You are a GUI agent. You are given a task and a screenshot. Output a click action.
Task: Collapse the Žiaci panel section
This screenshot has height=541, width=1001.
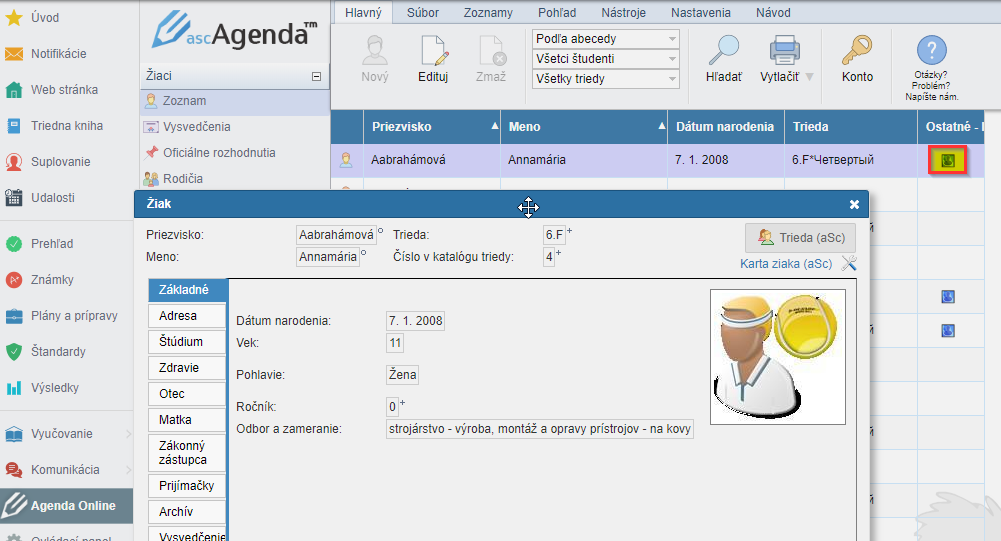[x=316, y=76]
